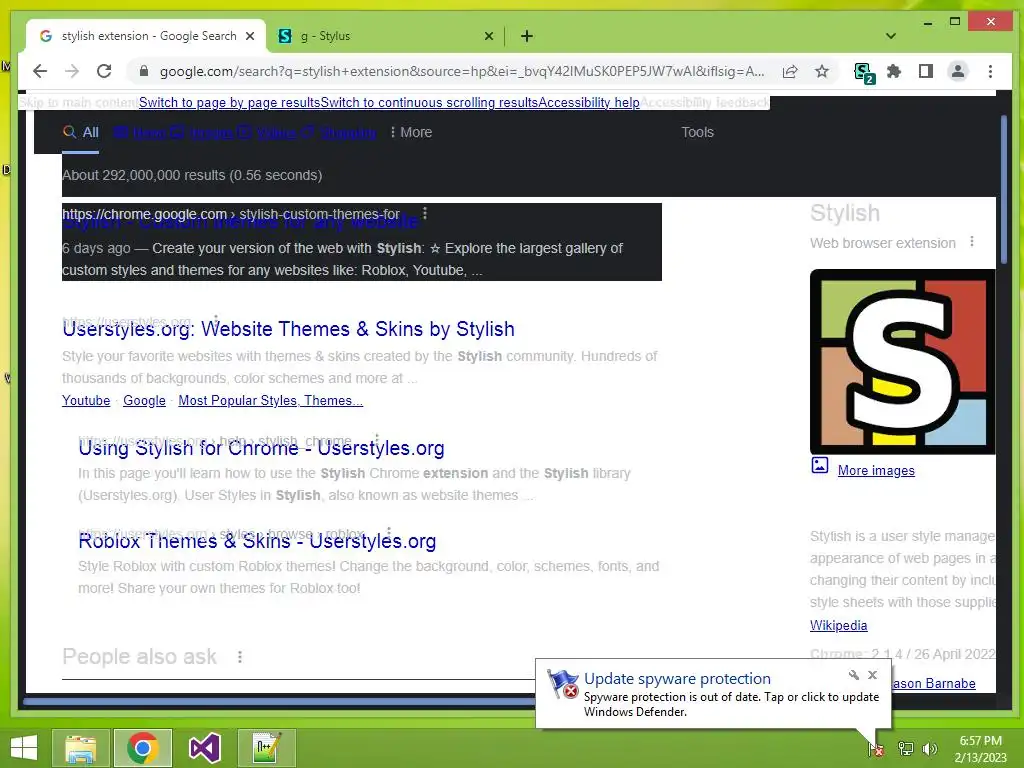Open the search Tools options
The image size is (1024, 768).
(x=697, y=133)
